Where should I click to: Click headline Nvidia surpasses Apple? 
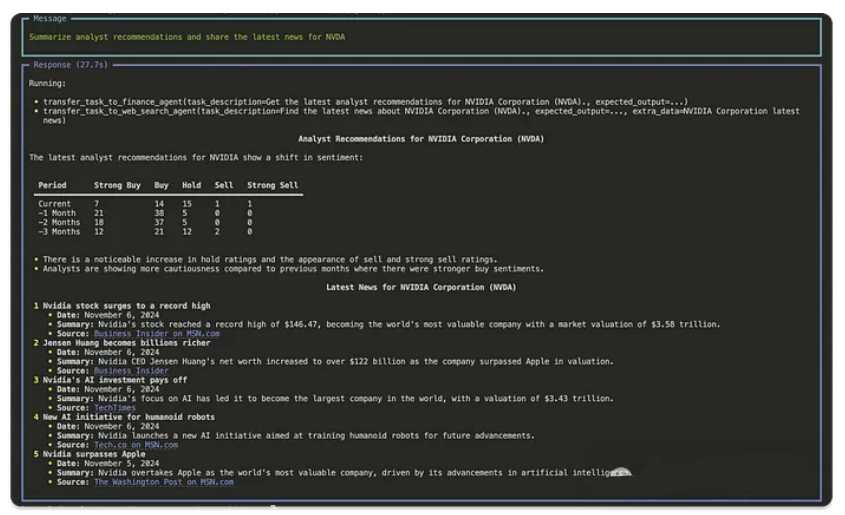(x=94, y=455)
